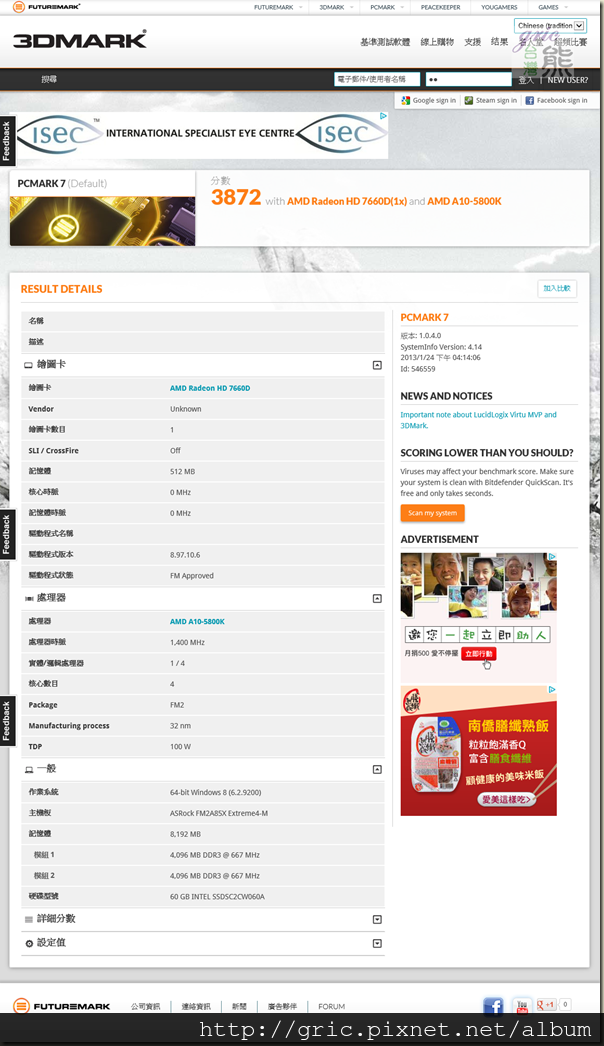
Task: Collapse the 繪圖卡 section
Action: (377, 365)
